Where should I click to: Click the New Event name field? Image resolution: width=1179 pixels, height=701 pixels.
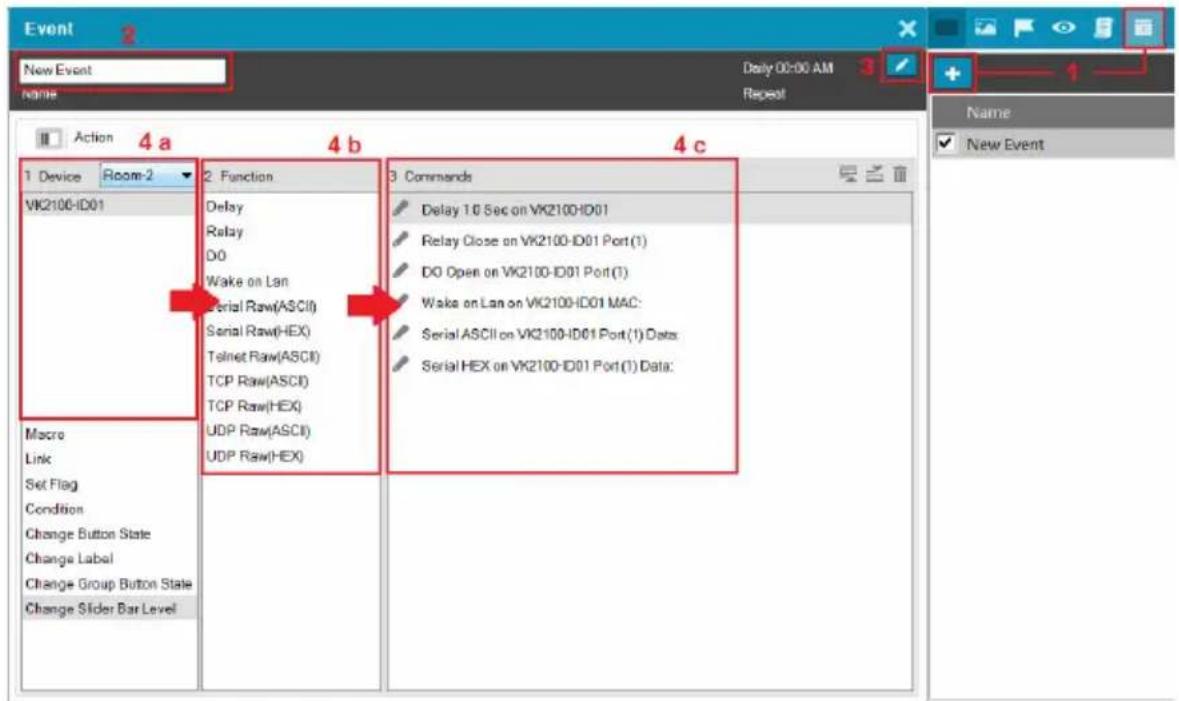[123, 70]
